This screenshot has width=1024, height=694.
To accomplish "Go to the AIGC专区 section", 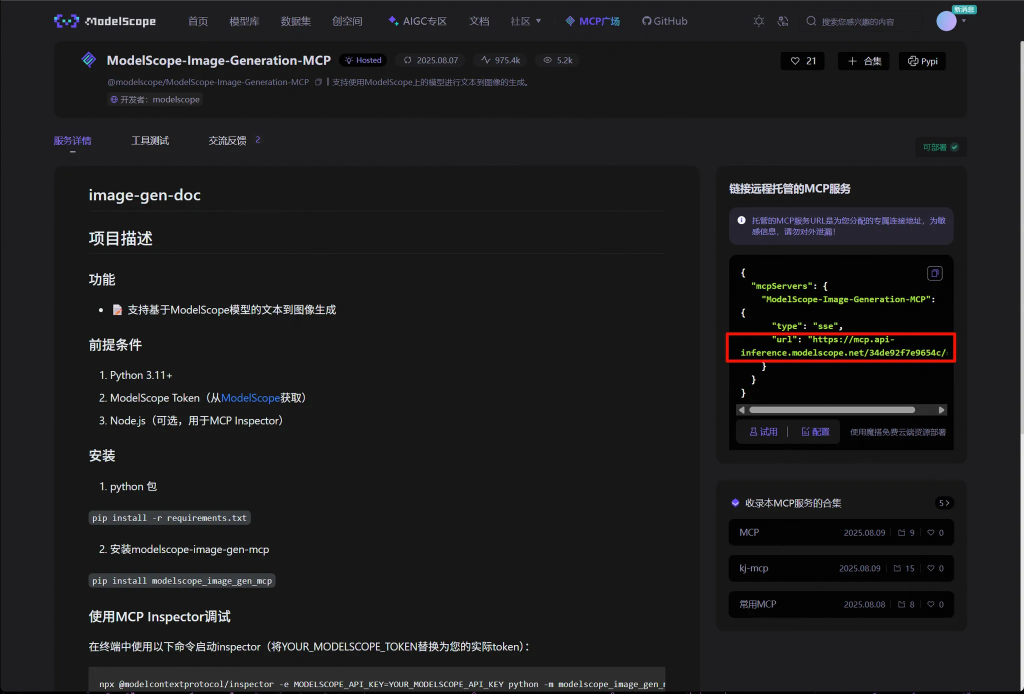I will 417,21.
